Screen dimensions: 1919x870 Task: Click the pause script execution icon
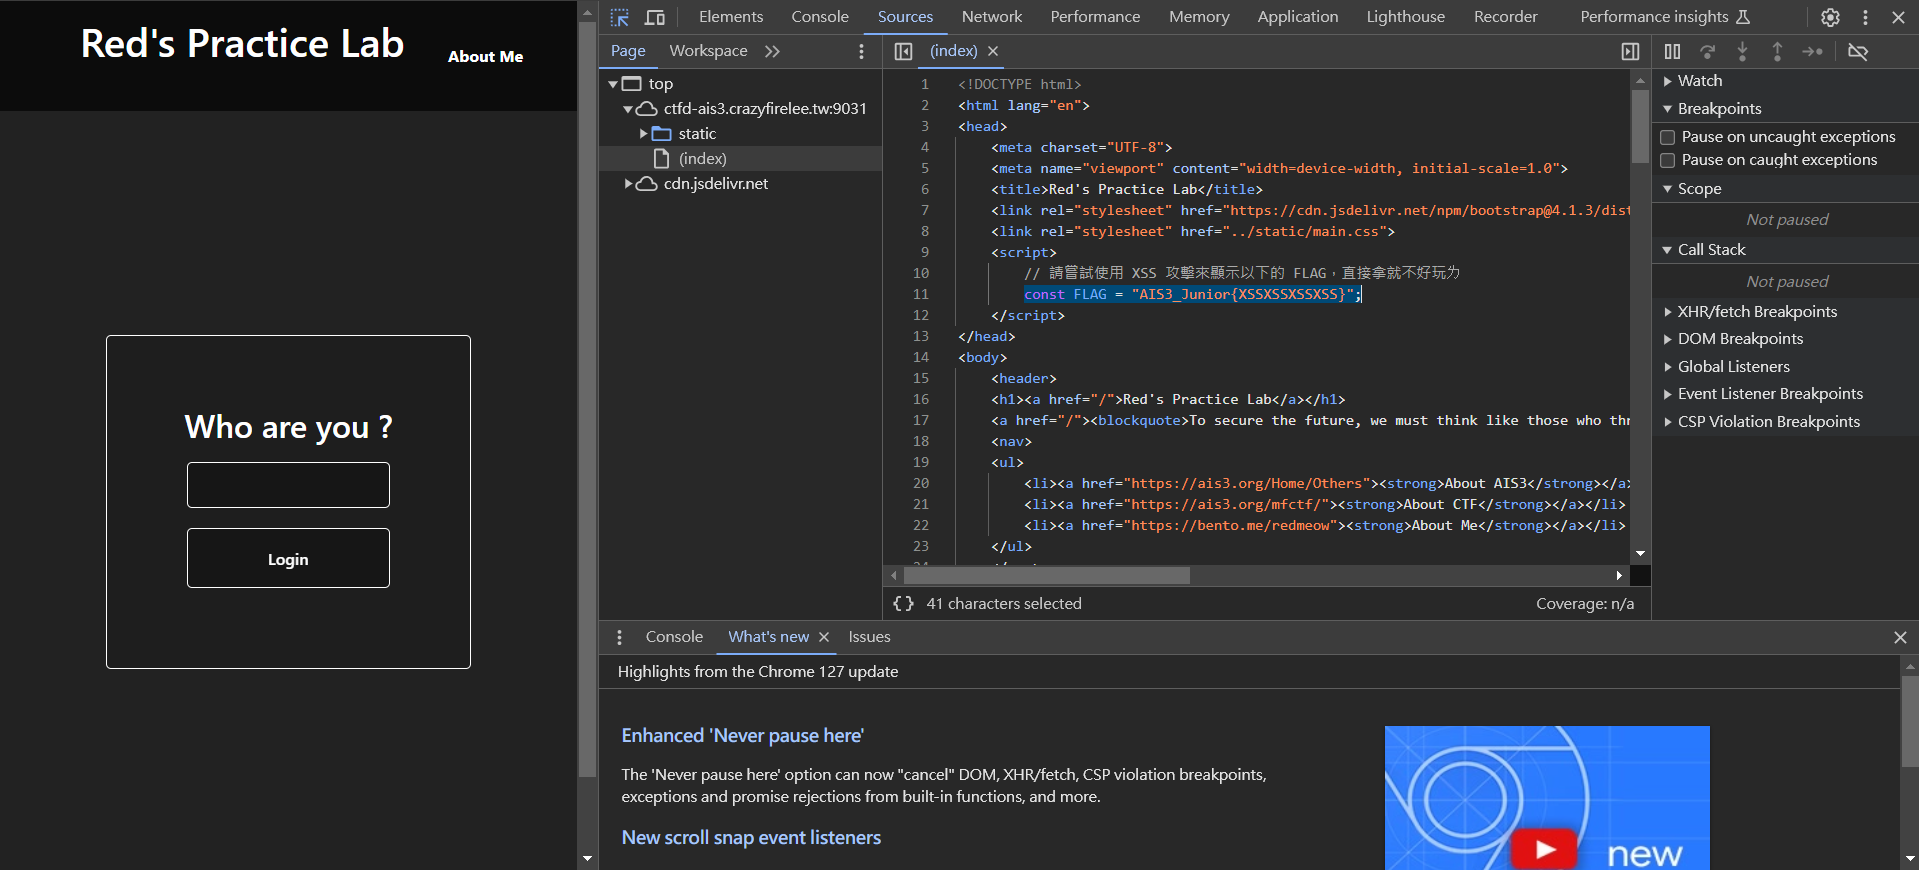(x=1672, y=52)
